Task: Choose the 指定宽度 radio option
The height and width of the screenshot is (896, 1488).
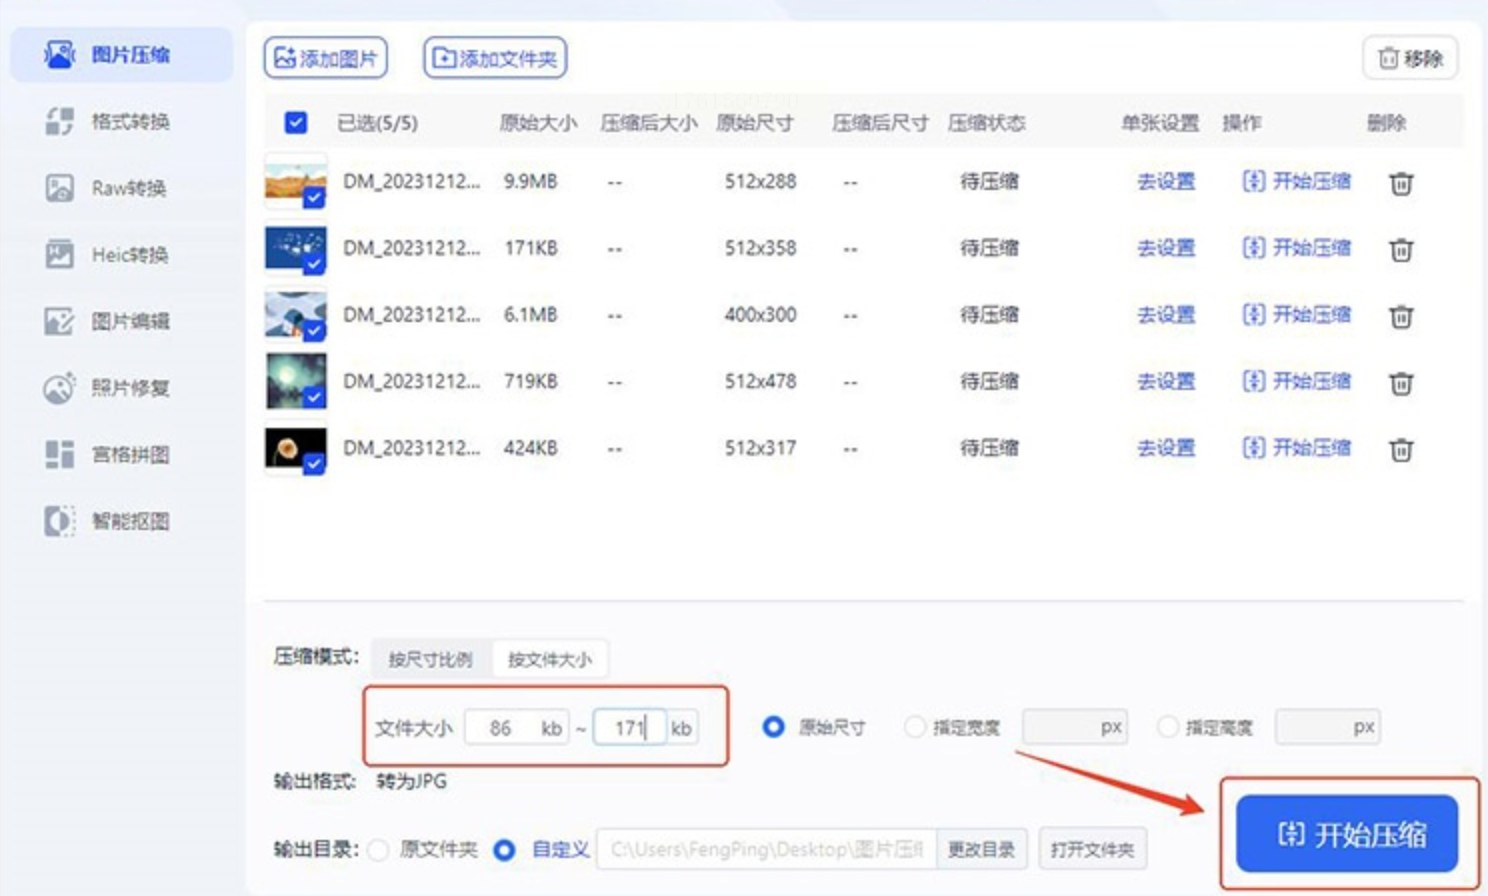Action: coord(914,727)
